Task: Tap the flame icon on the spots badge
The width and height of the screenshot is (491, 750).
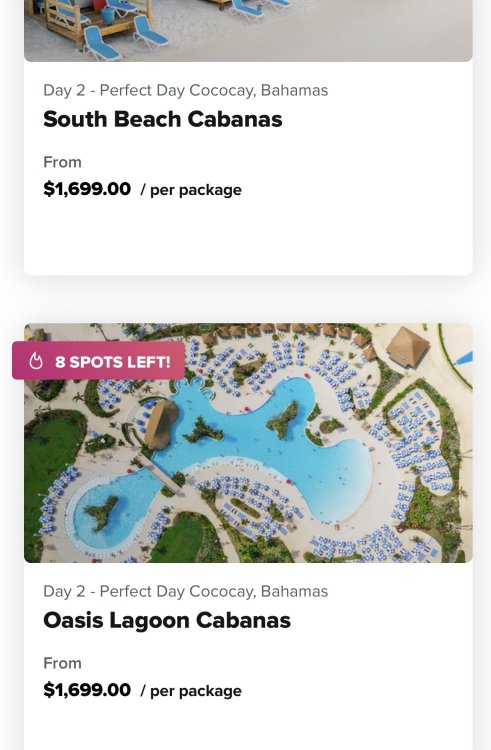Action: click(36, 361)
